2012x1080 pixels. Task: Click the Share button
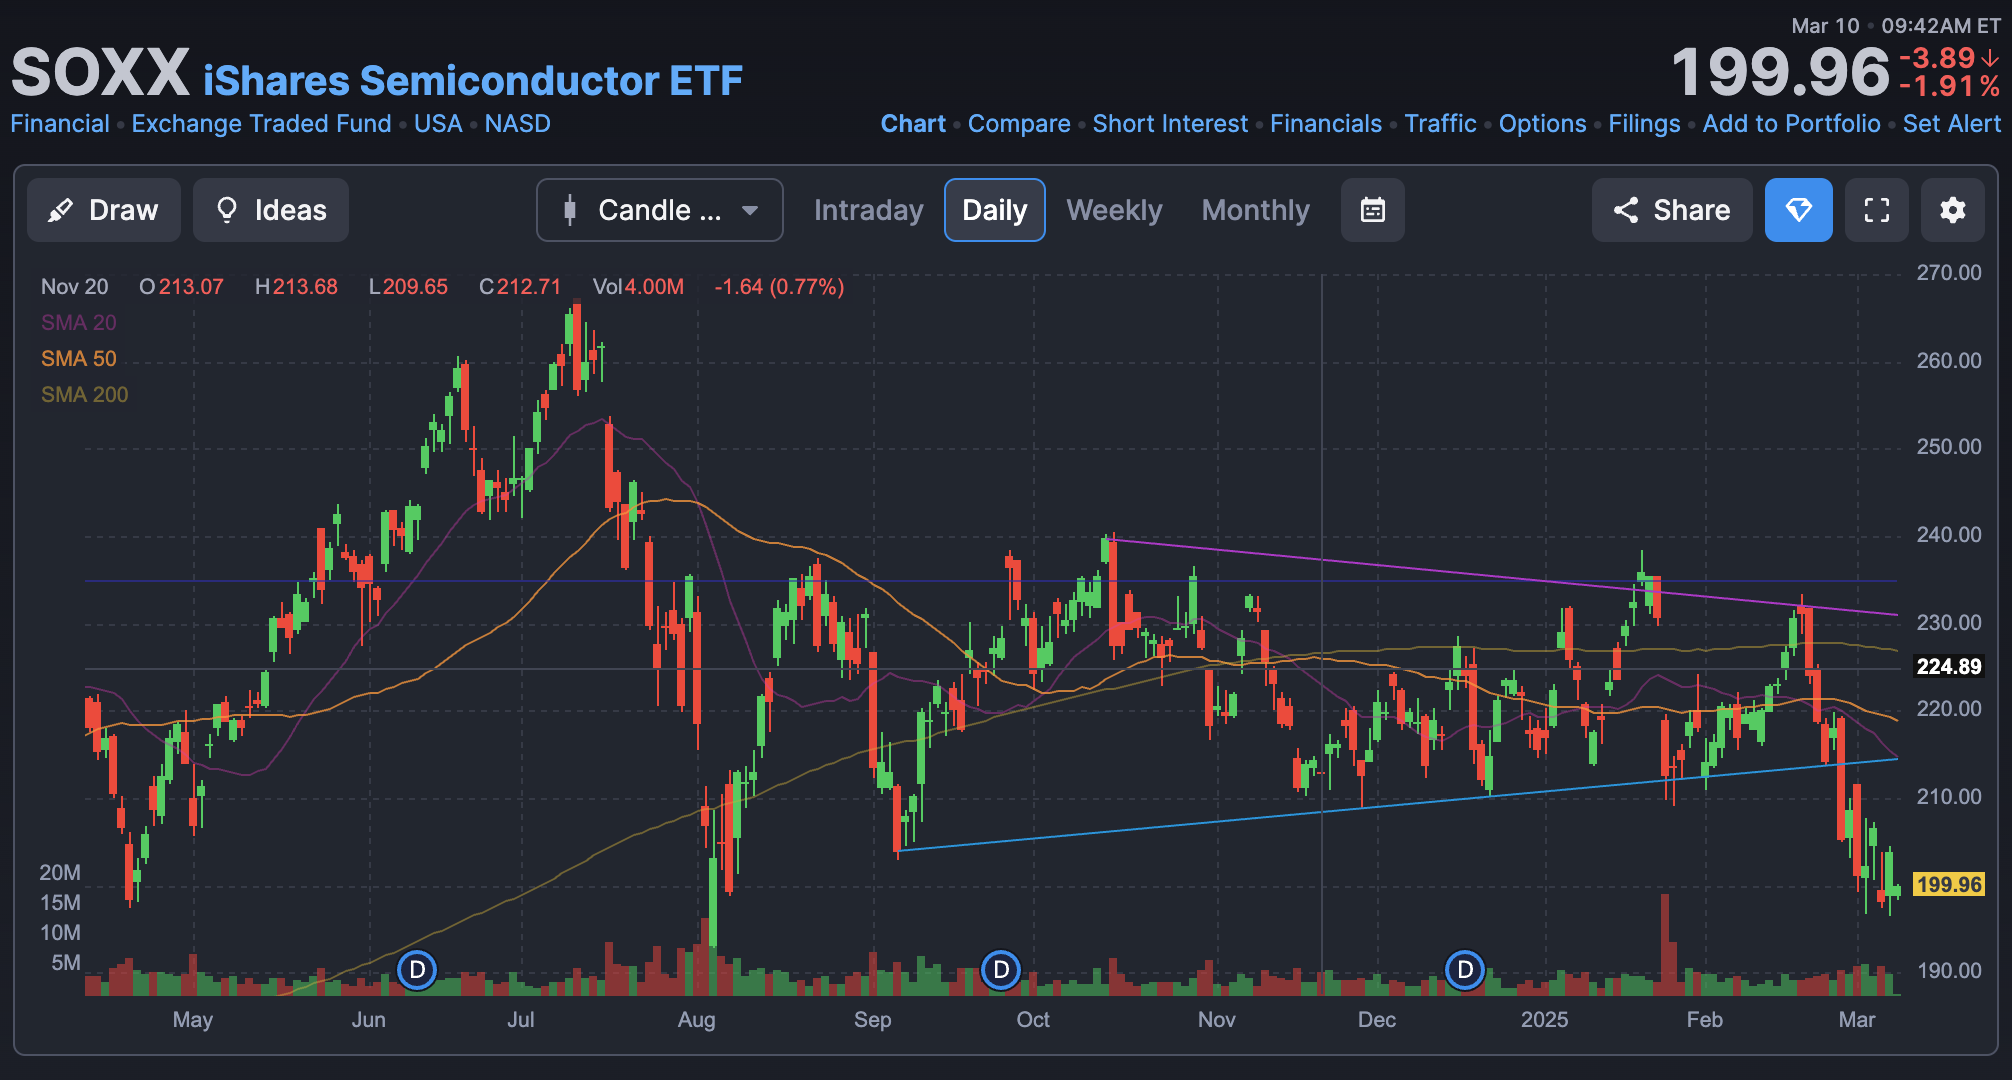(x=1672, y=210)
